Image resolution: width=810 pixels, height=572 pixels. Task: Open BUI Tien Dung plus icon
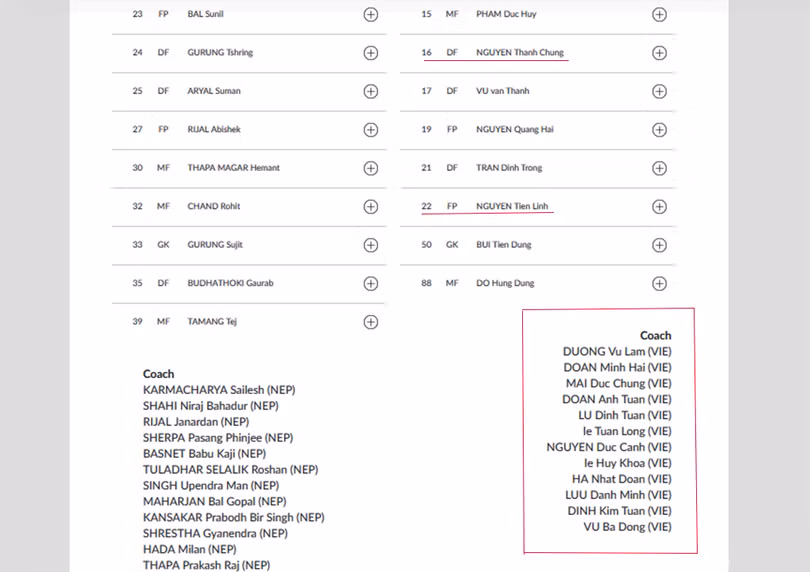659,245
